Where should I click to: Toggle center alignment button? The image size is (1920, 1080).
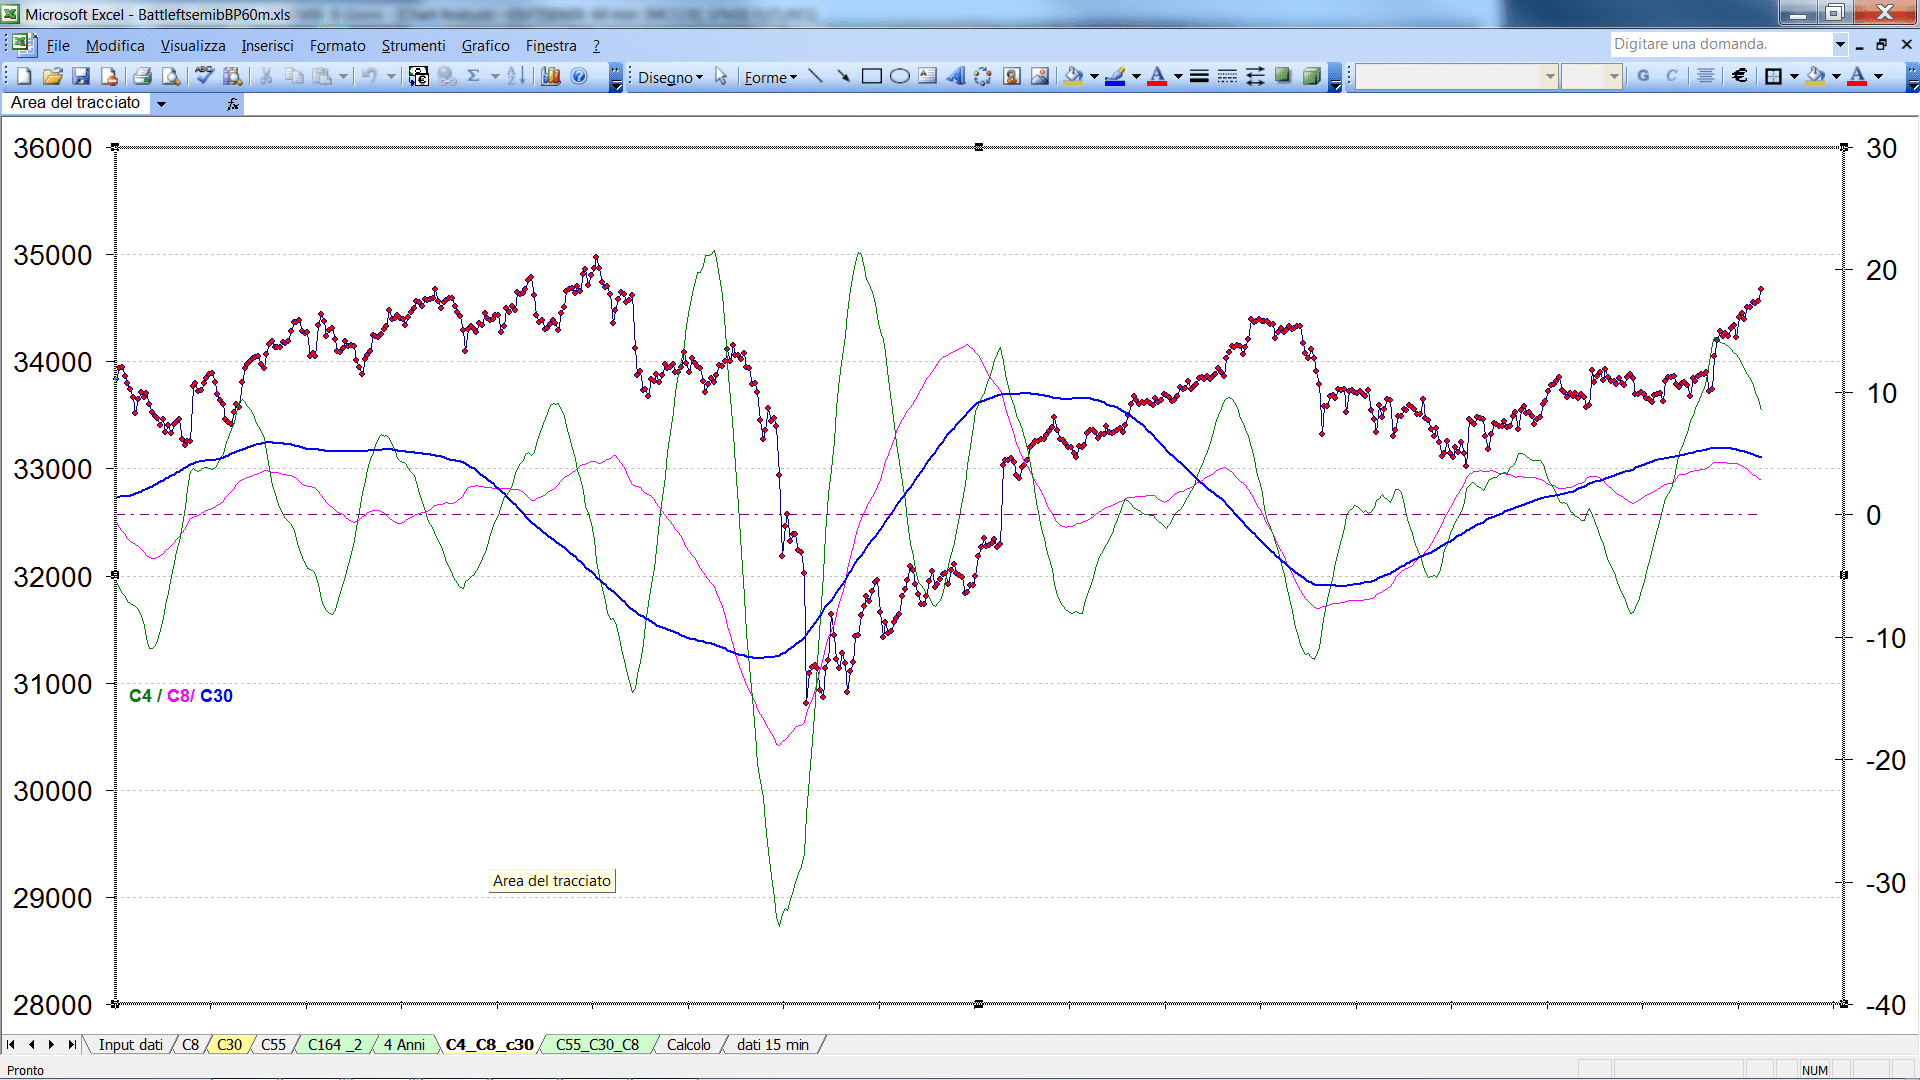(x=1706, y=76)
